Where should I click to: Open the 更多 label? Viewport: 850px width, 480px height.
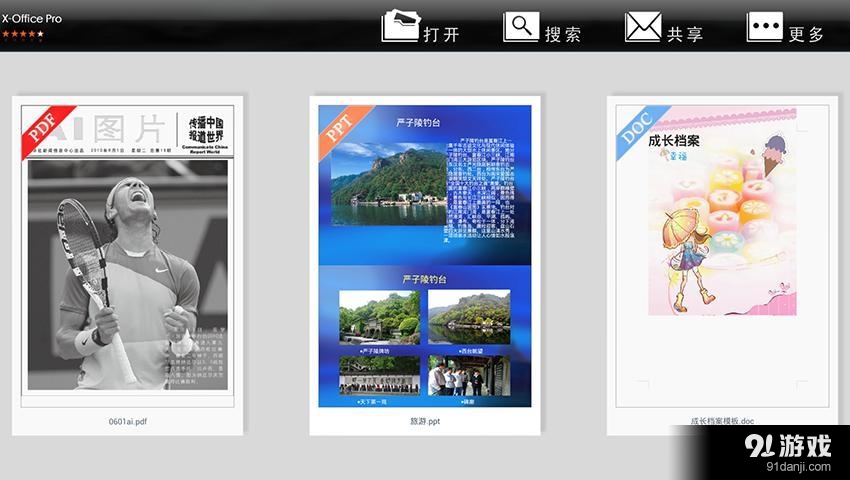[x=806, y=35]
